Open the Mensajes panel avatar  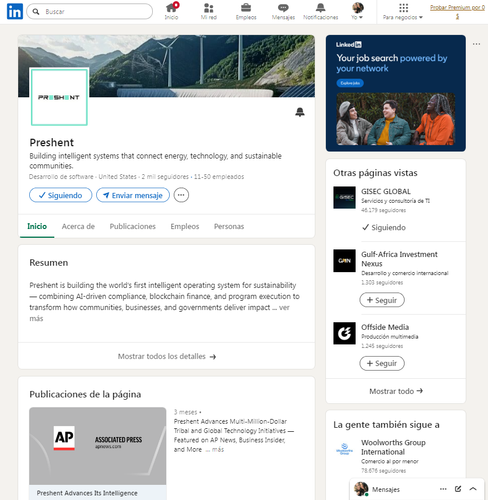tap(361, 489)
